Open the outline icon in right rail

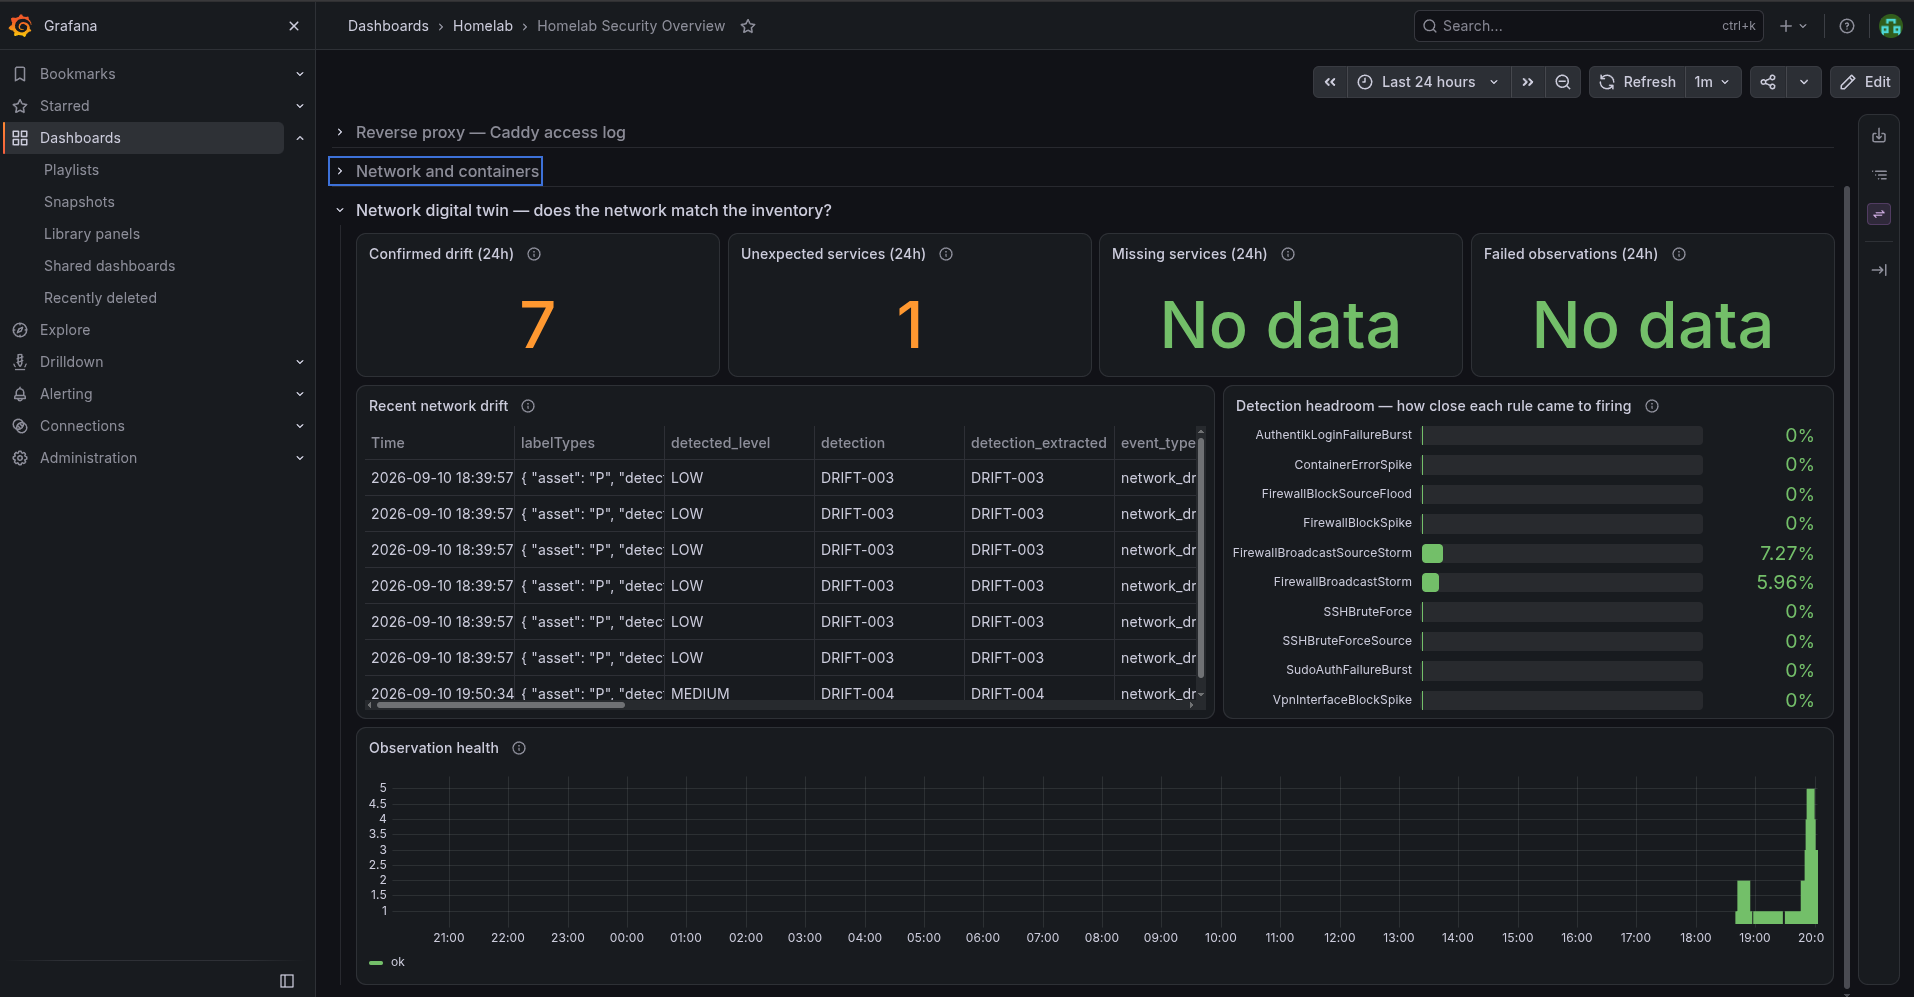coord(1879,175)
